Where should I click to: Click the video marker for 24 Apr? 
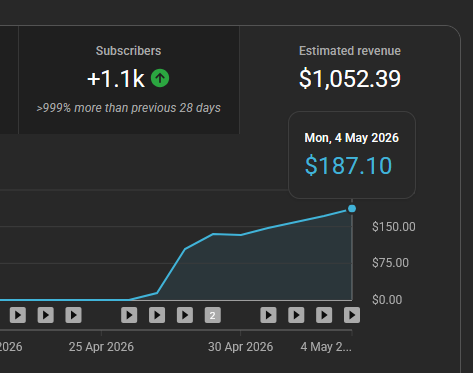tap(74, 315)
